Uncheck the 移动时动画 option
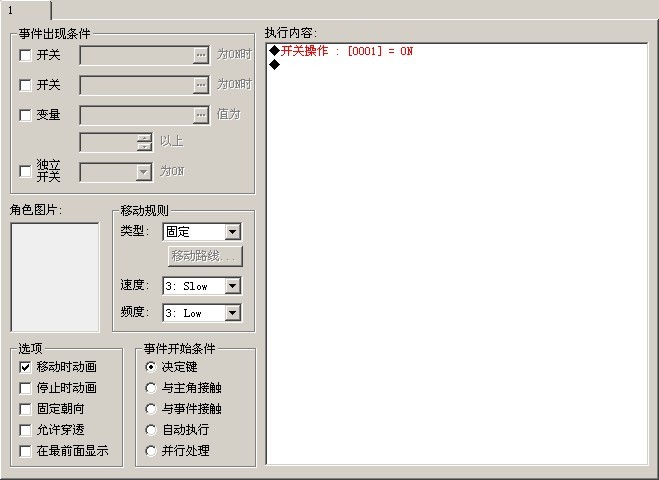This screenshot has height=480, width=659. [25, 367]
